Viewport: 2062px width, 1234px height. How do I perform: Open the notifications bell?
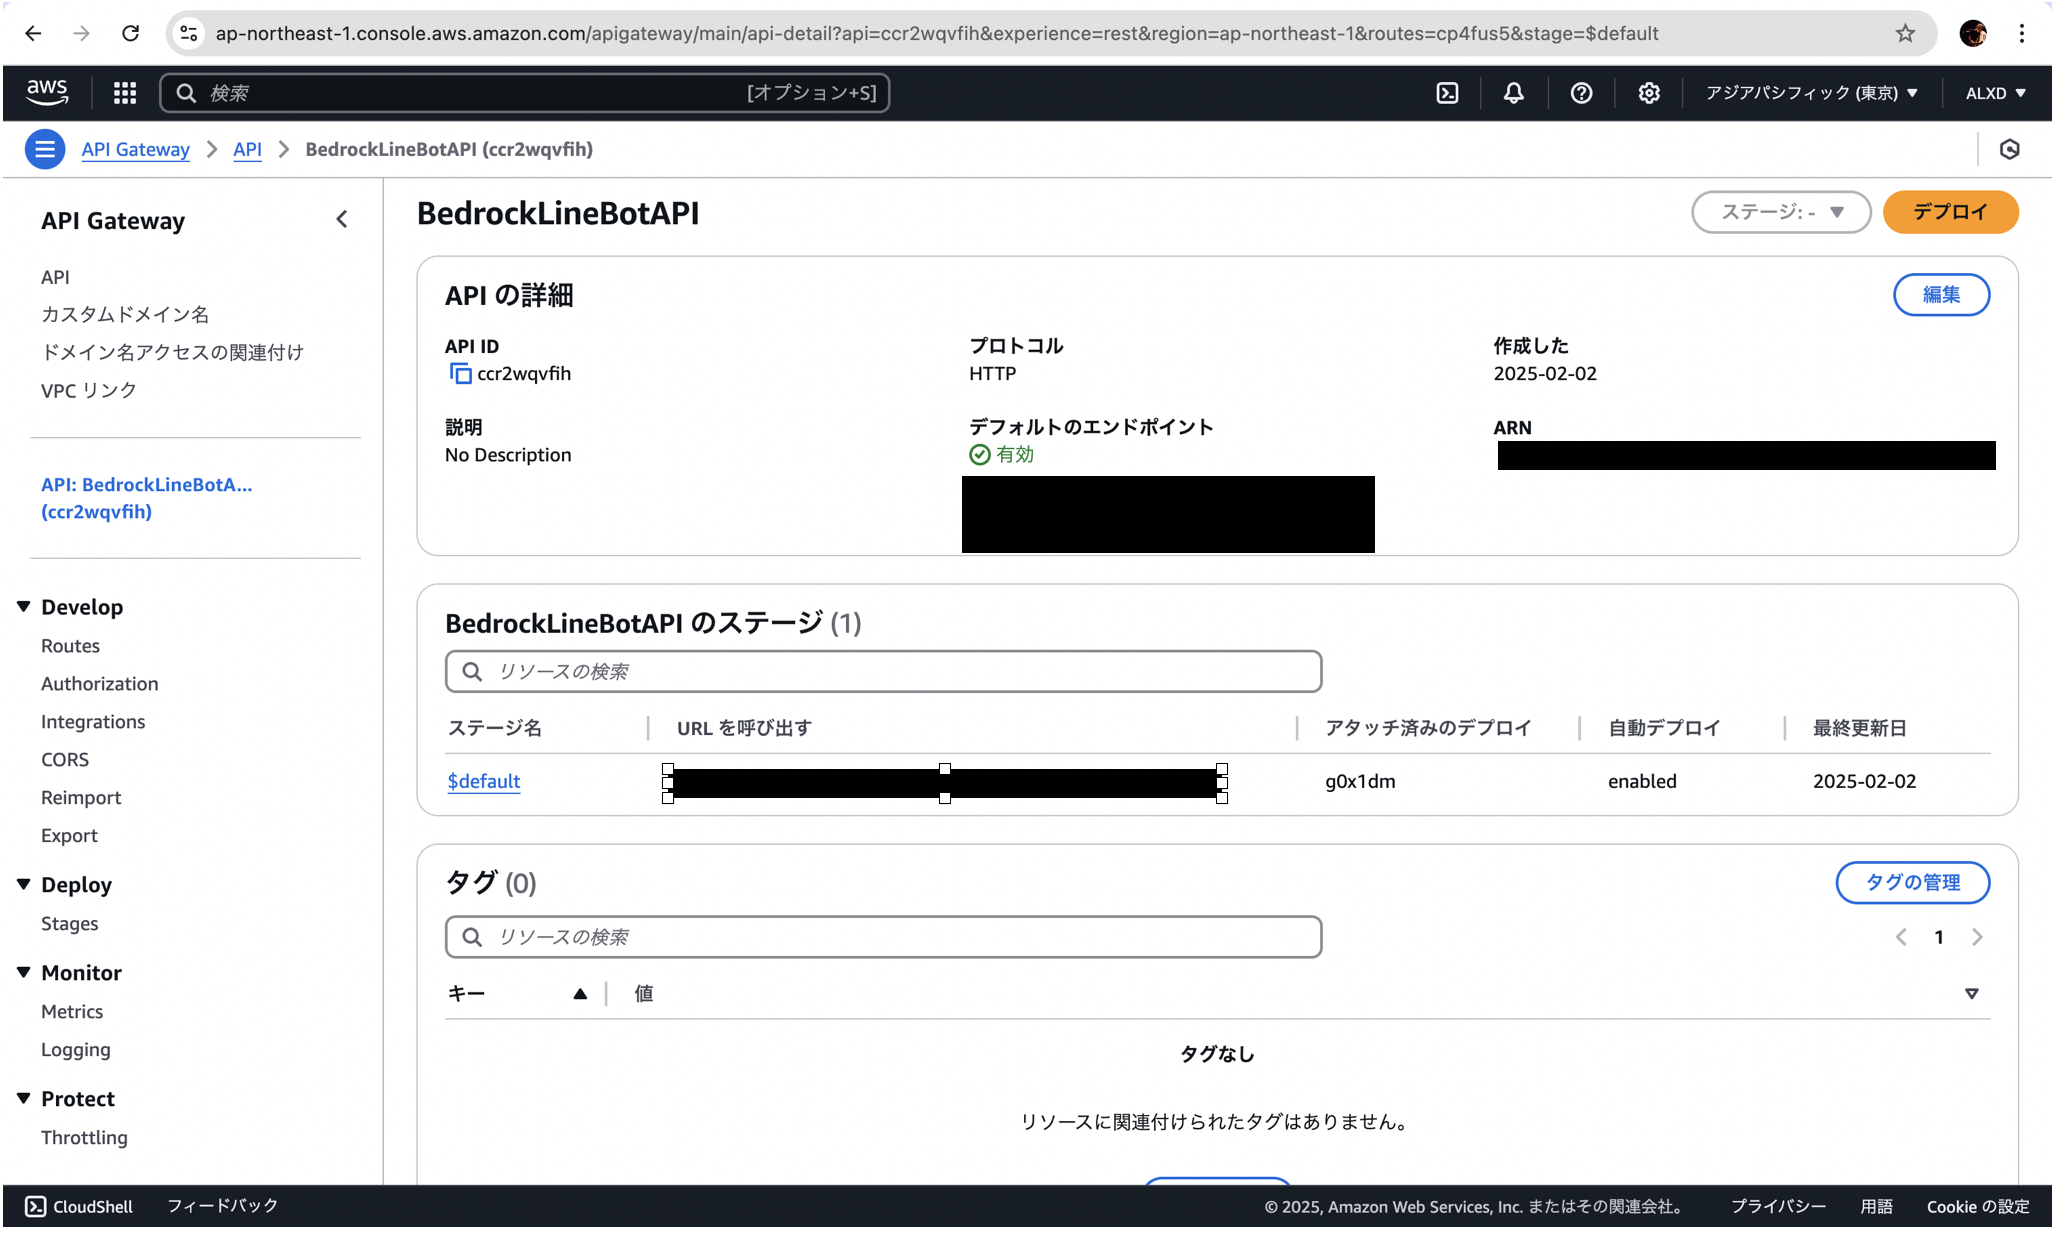coord(1513,92)
